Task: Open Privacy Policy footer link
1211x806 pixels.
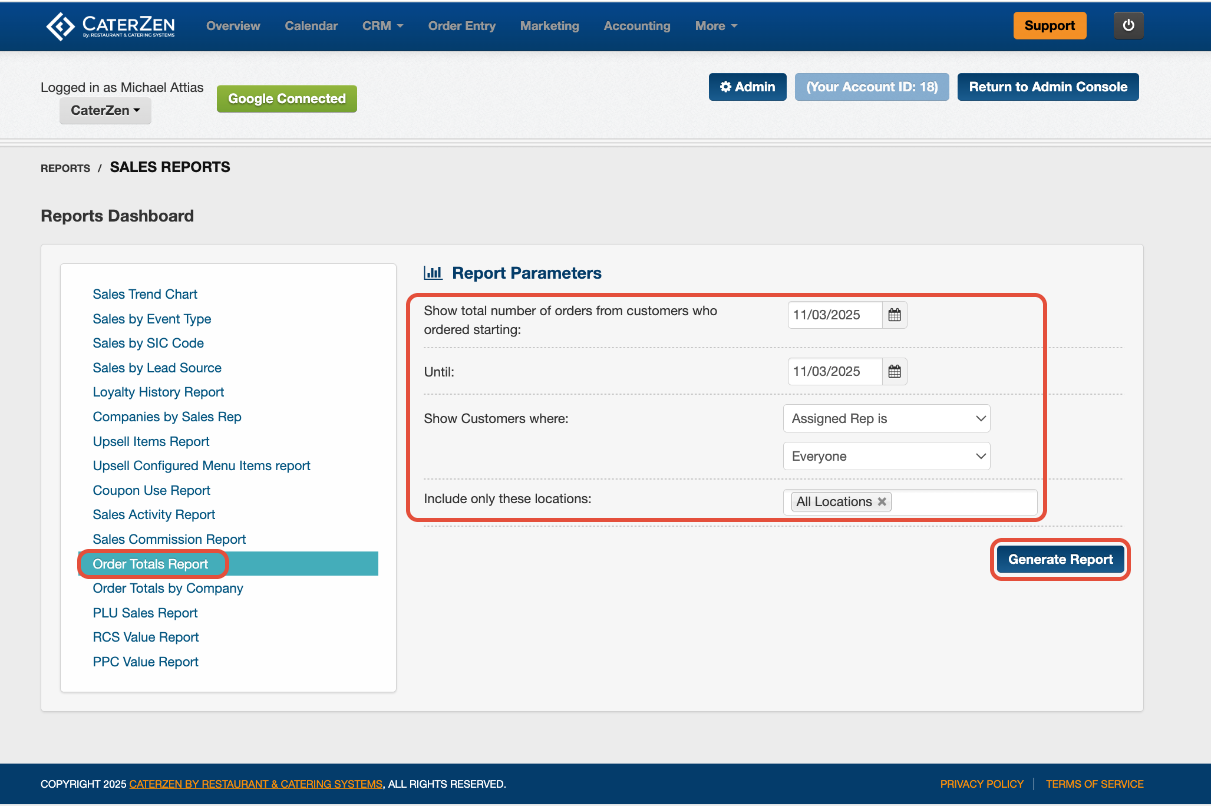Action: (982, 785)
